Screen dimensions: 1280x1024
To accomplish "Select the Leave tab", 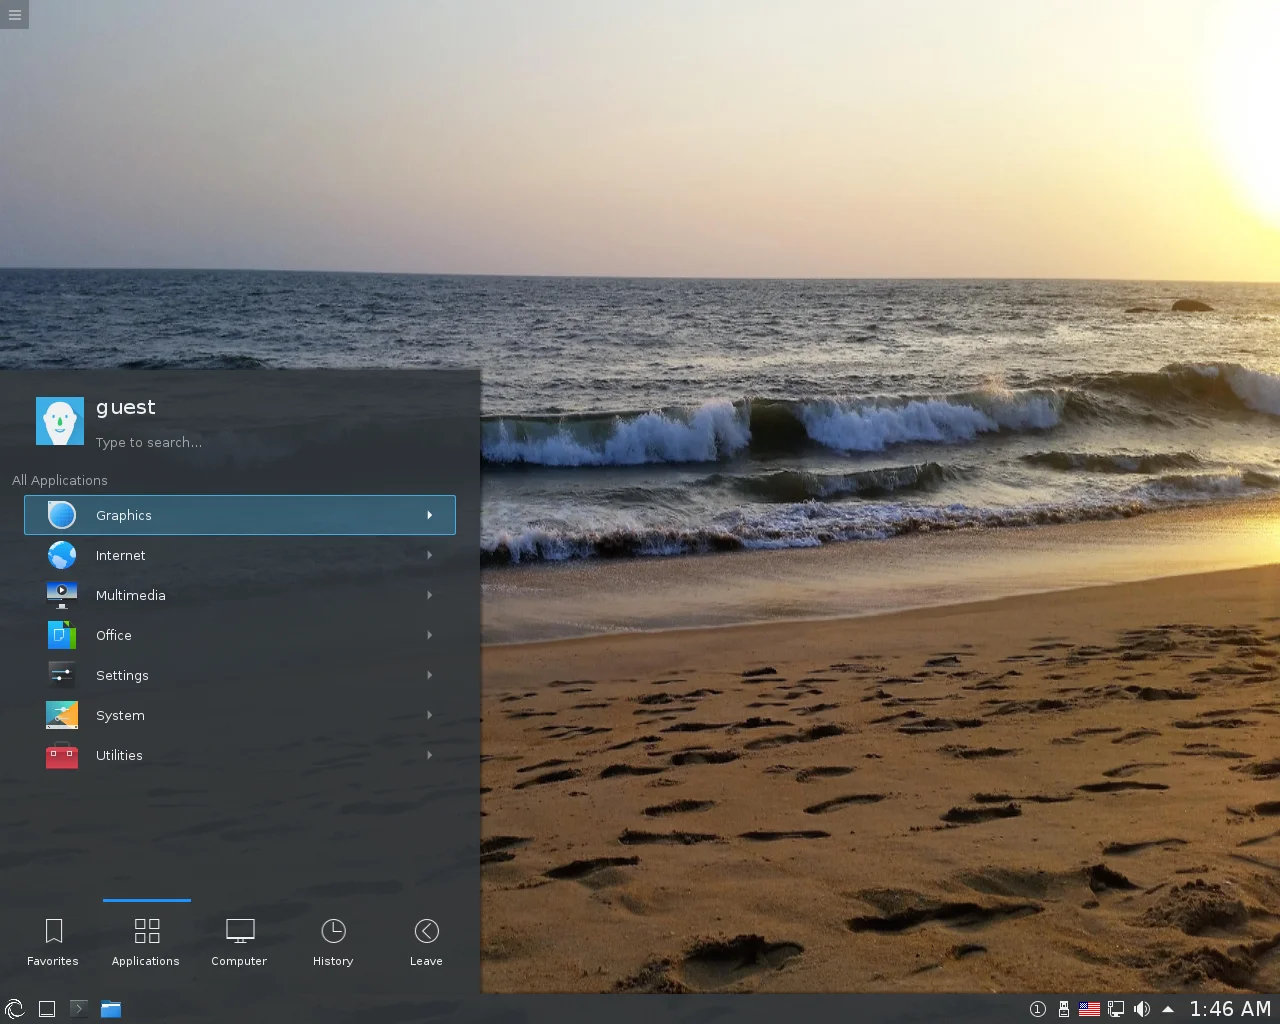I will pyautogui.click(x=426, y=942).
